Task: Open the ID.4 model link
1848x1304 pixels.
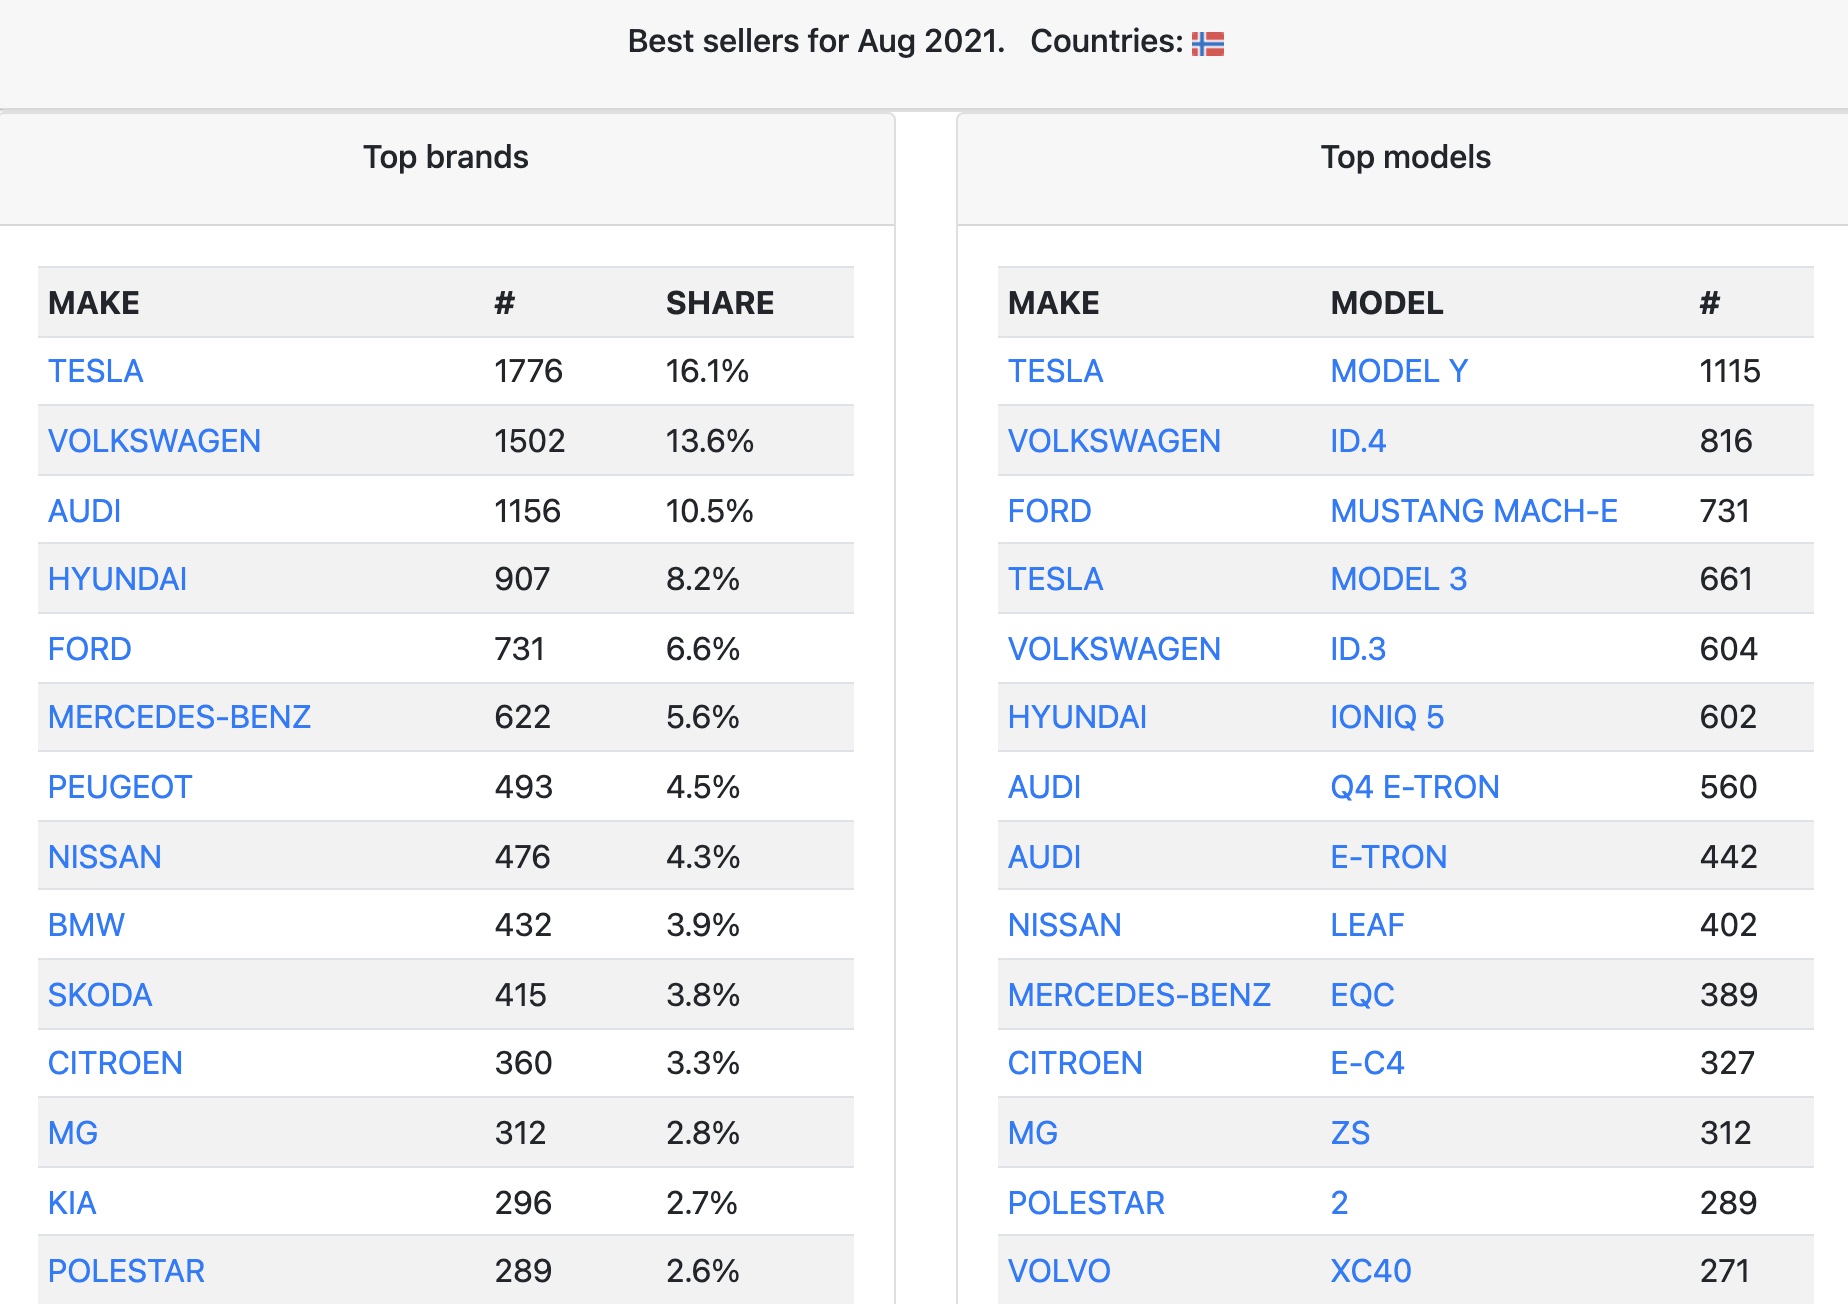Action: (1358, 441)
